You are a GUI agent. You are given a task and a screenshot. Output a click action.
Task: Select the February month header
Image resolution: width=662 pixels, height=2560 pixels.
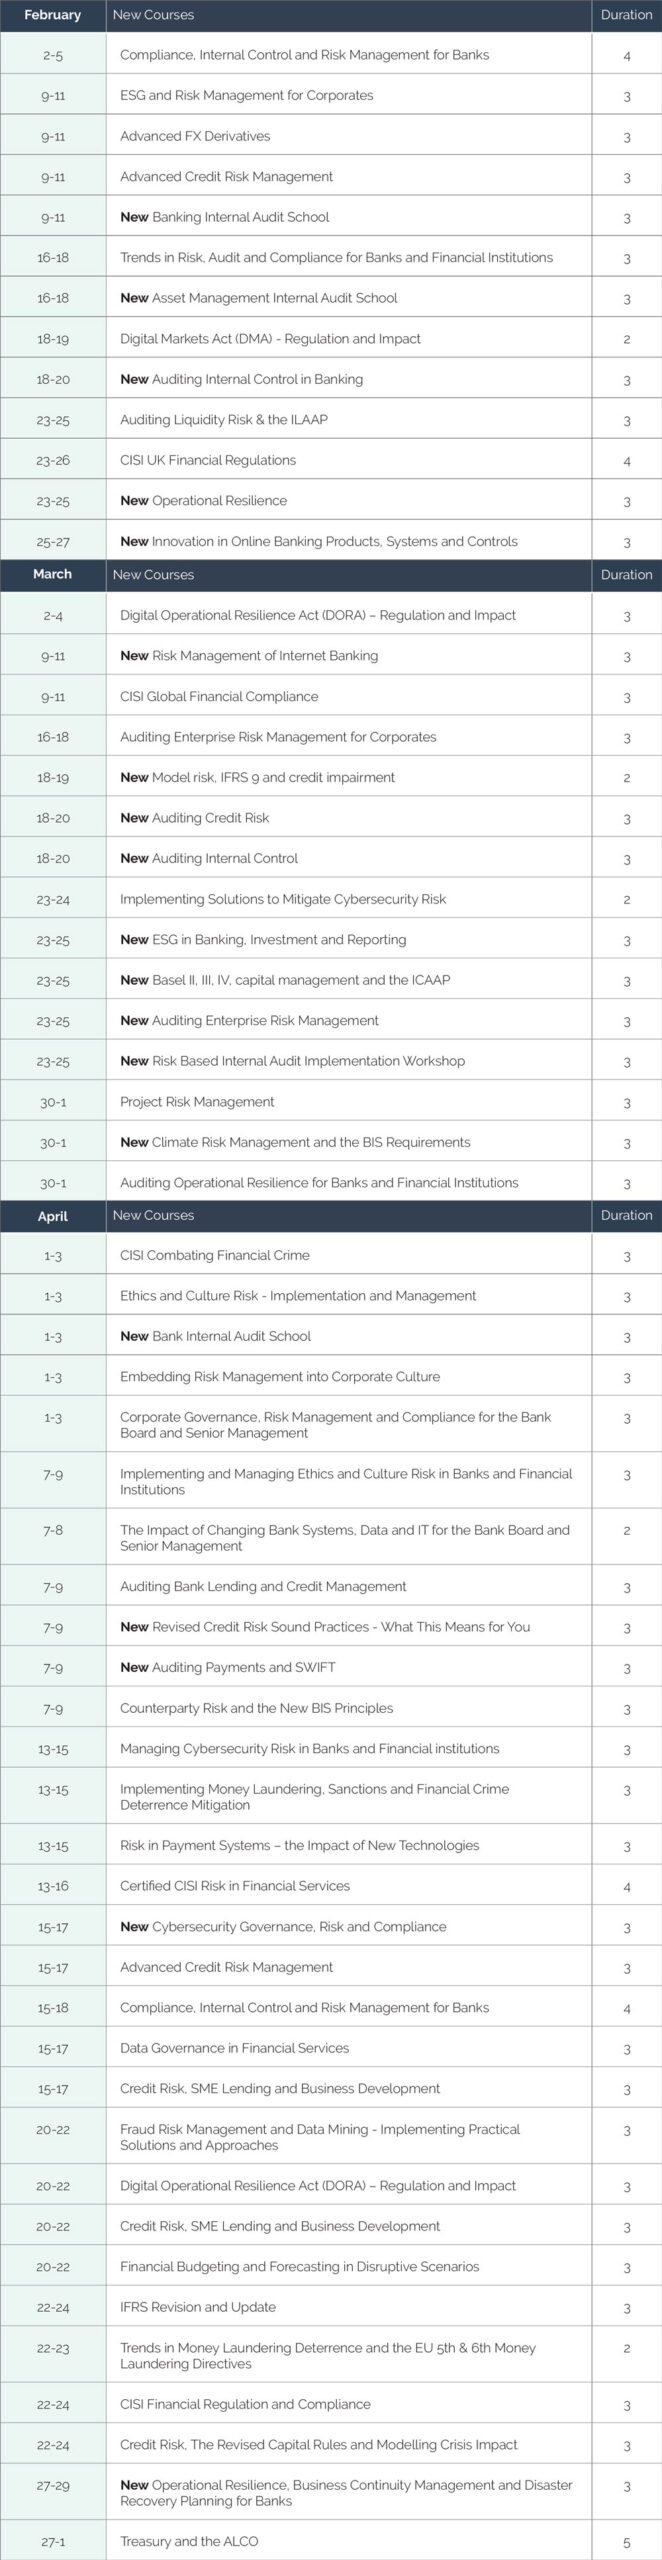point(52,15)
